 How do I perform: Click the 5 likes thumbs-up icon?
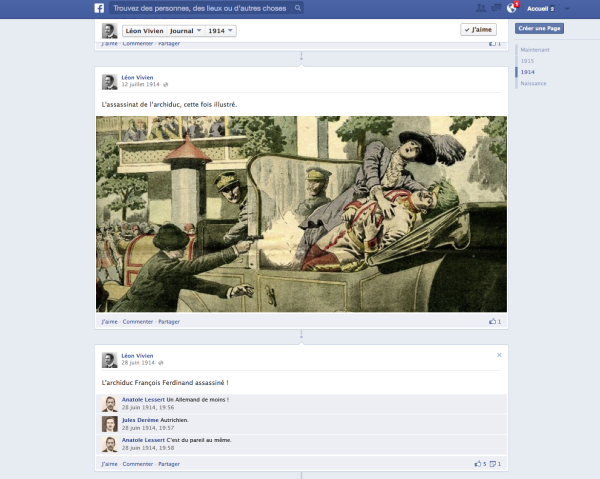478,464
